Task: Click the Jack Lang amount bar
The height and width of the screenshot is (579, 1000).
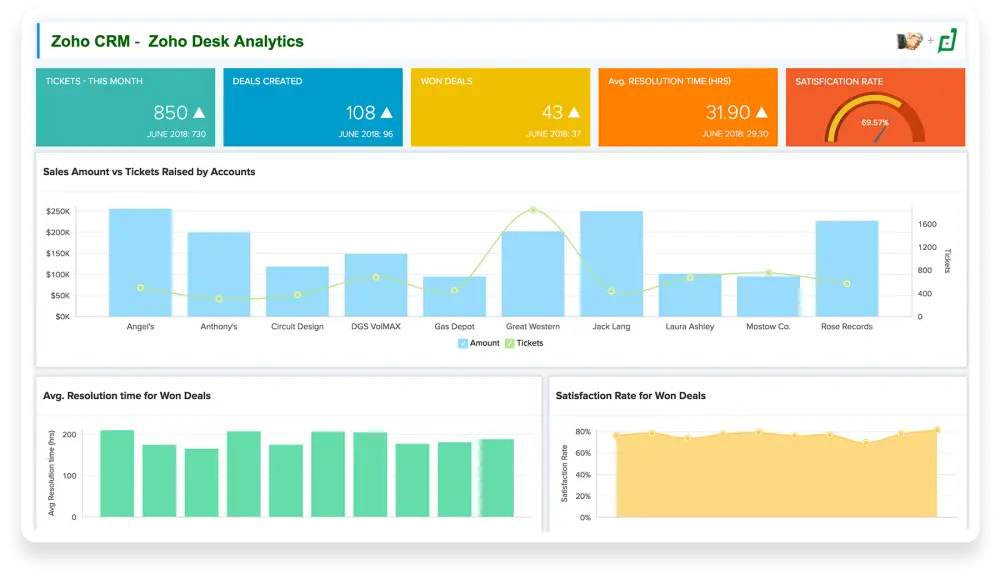Action: point(611,263)
